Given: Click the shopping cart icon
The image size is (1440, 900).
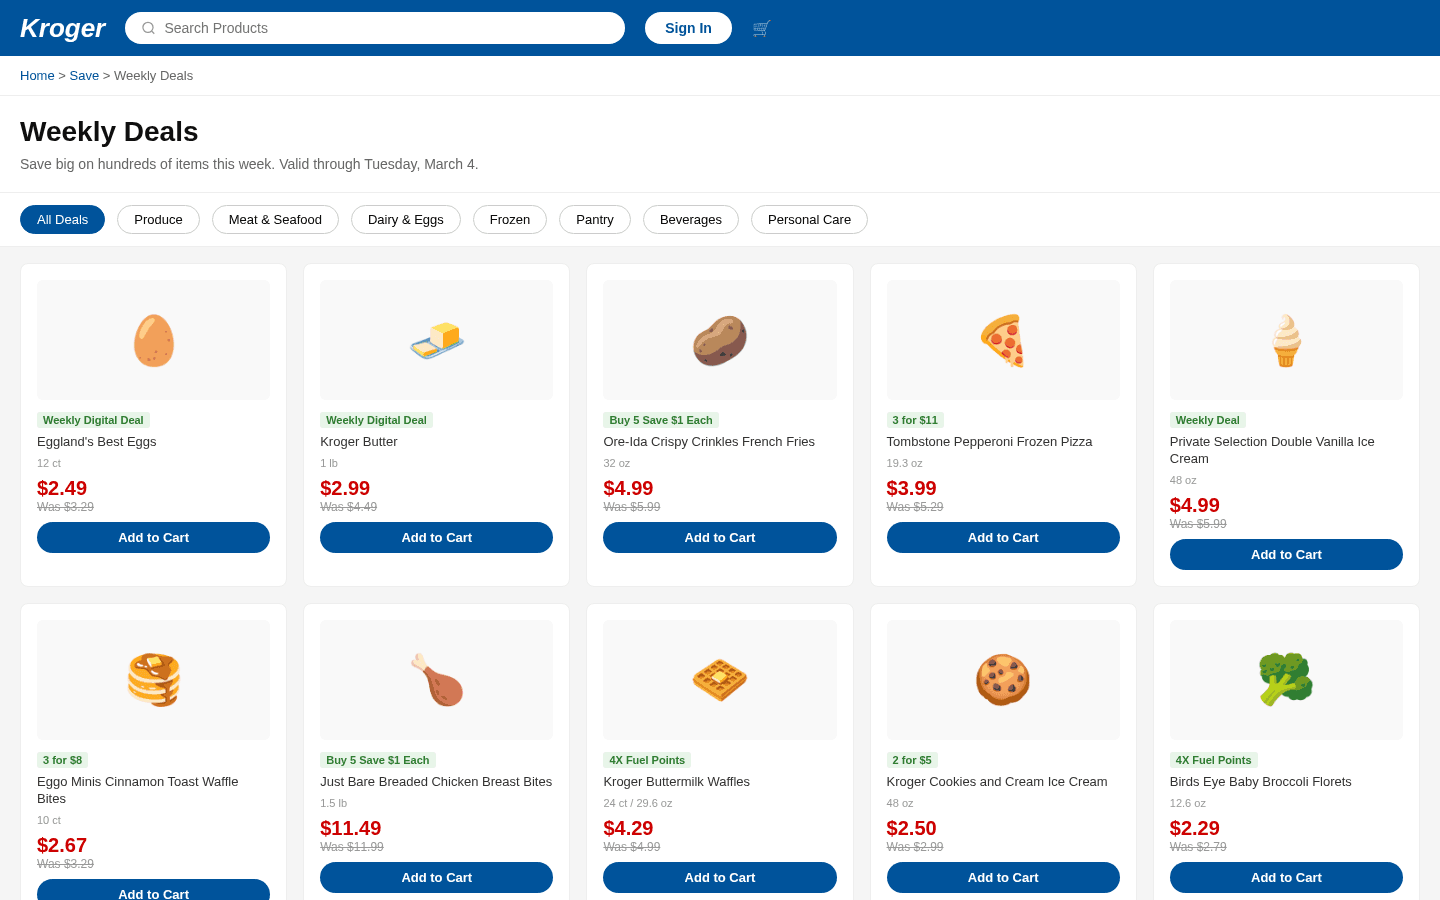Looking at the screenshot, I should pyautogui.click(x=760, y=28).
